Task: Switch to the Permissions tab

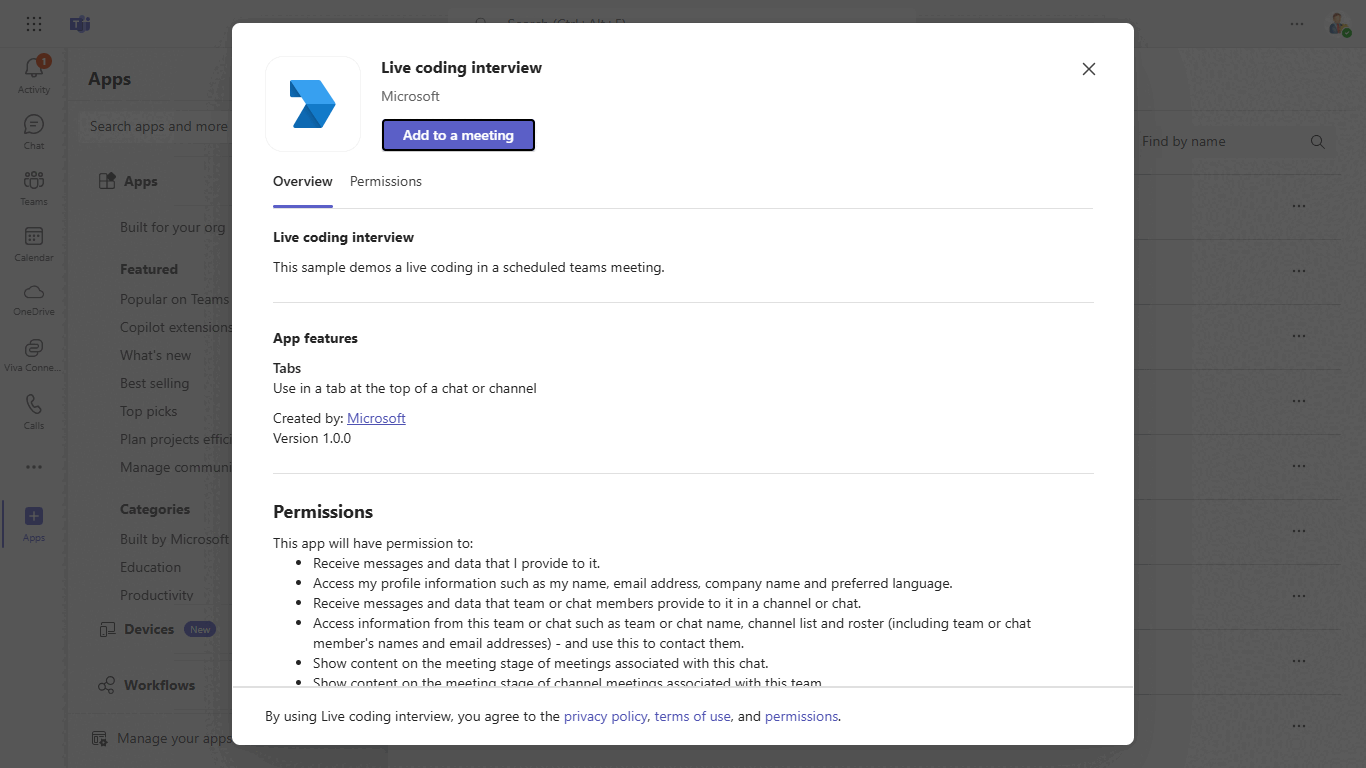Action: tap(385, 181)
